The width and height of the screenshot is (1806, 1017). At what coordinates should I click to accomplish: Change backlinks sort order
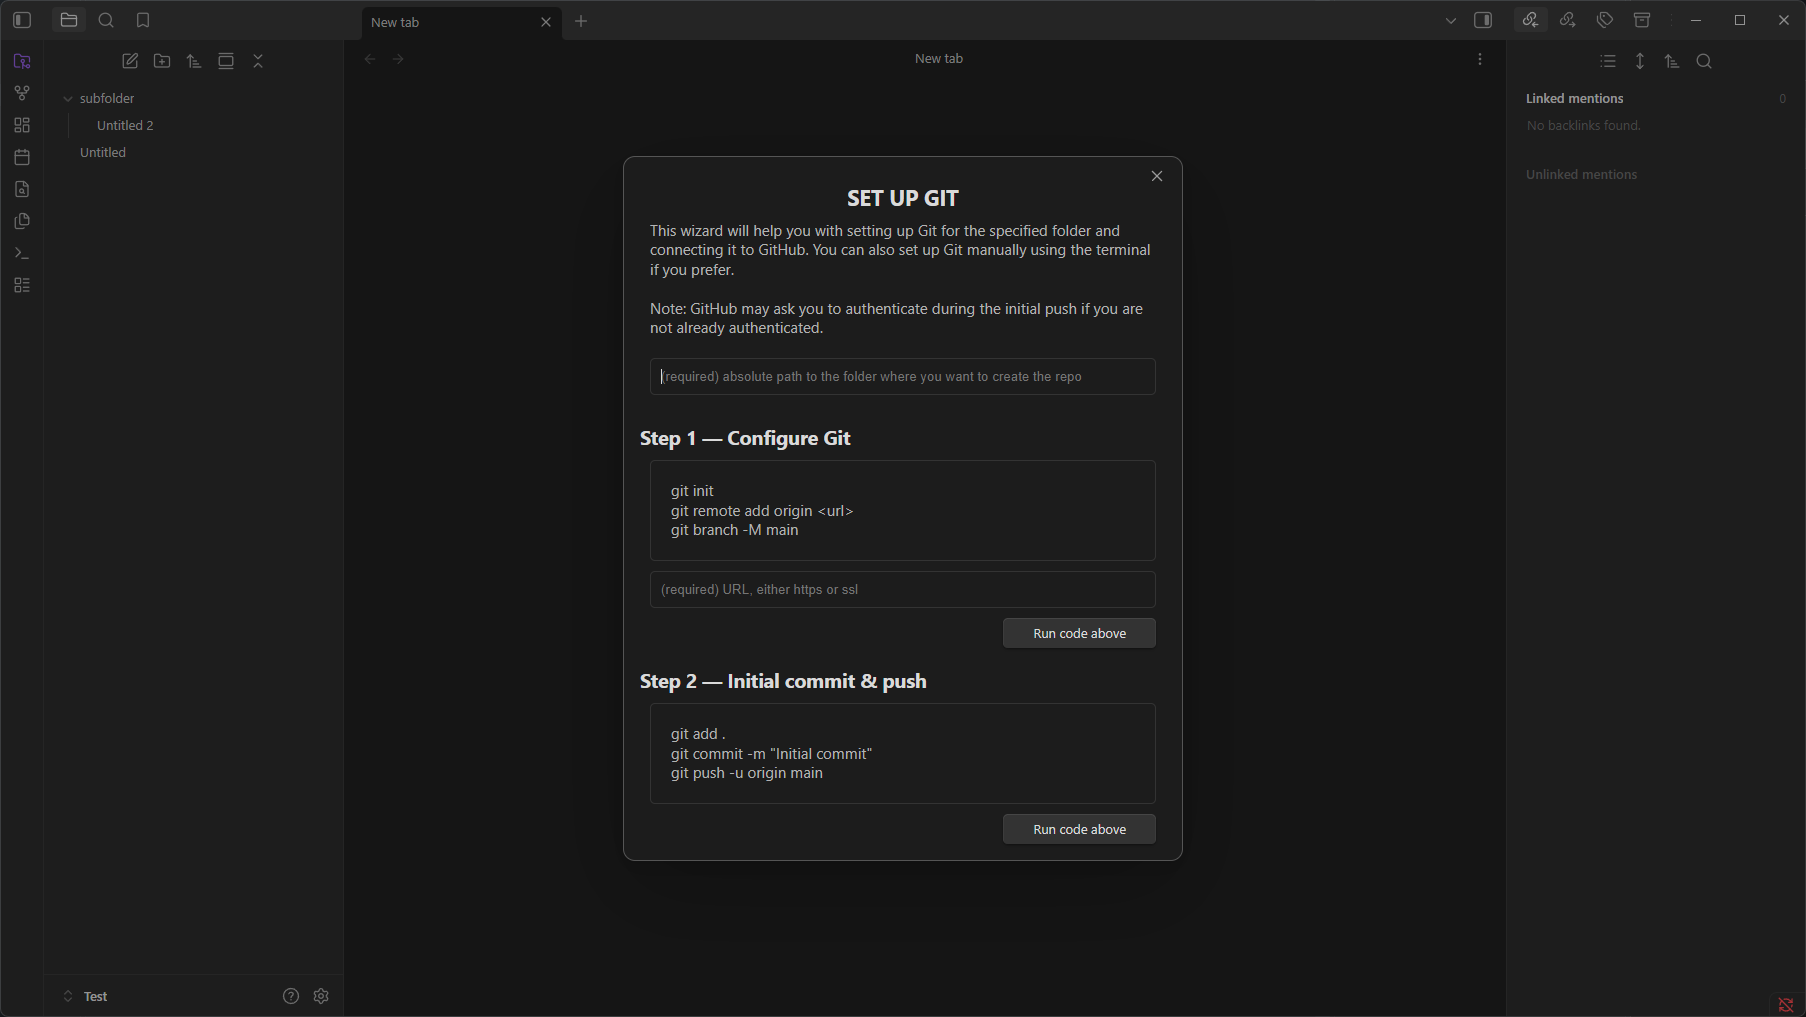point(1672,61)
